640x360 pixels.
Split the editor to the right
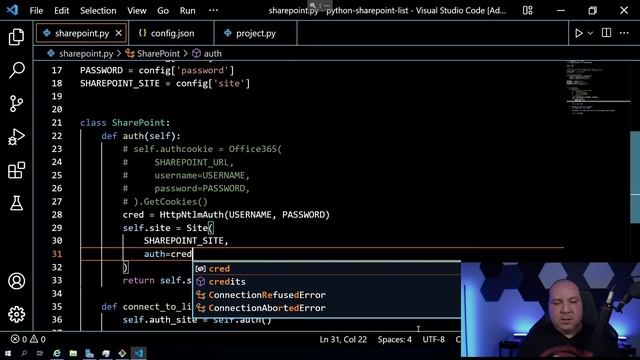(x=607, y=33)
